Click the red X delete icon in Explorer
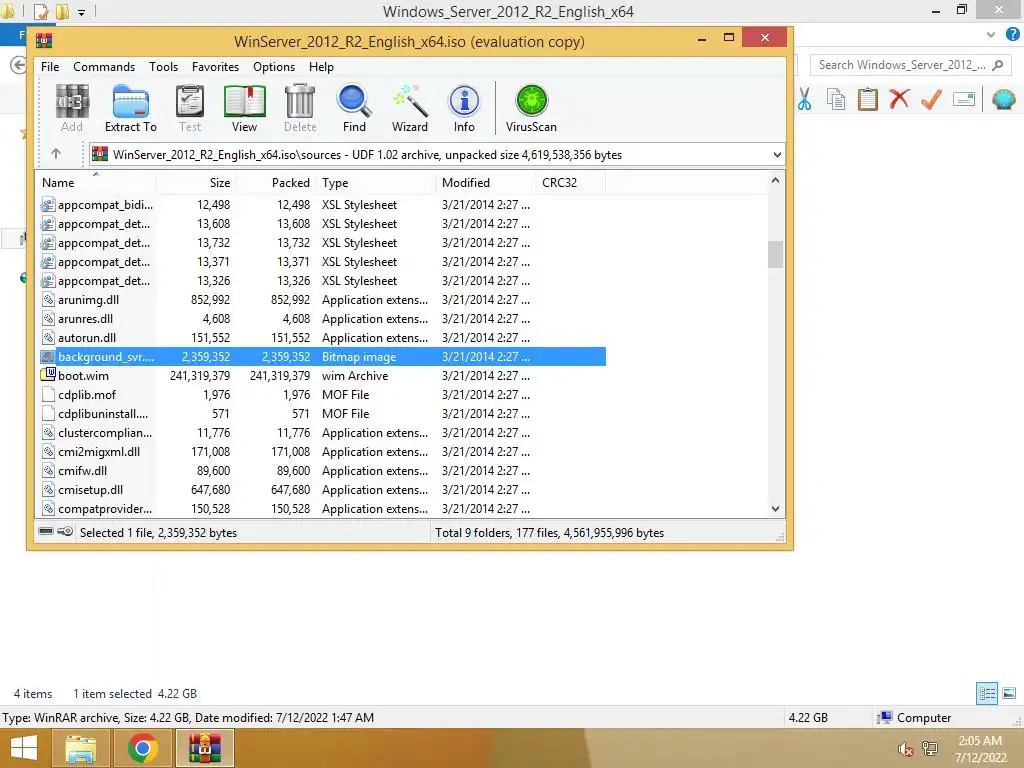 [x=899, y=99]
